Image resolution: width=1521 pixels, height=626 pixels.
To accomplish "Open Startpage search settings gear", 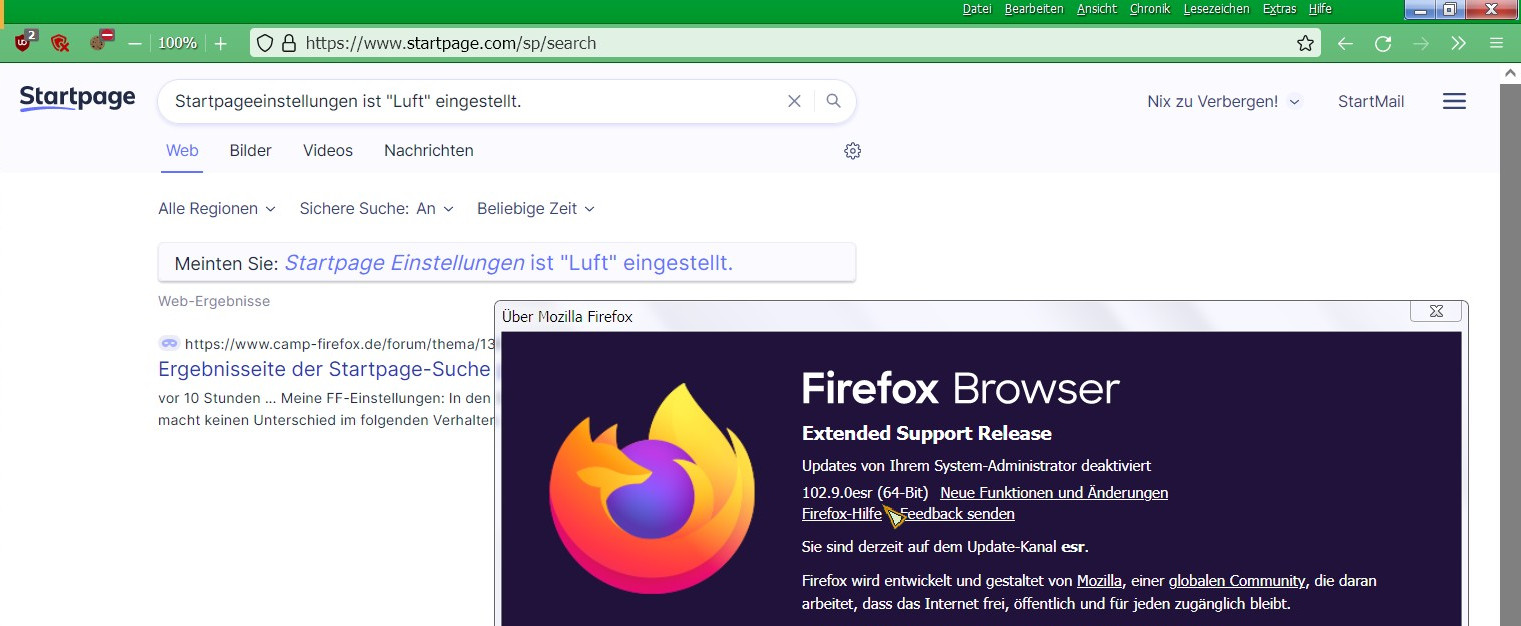I will (x=852, y=151).
